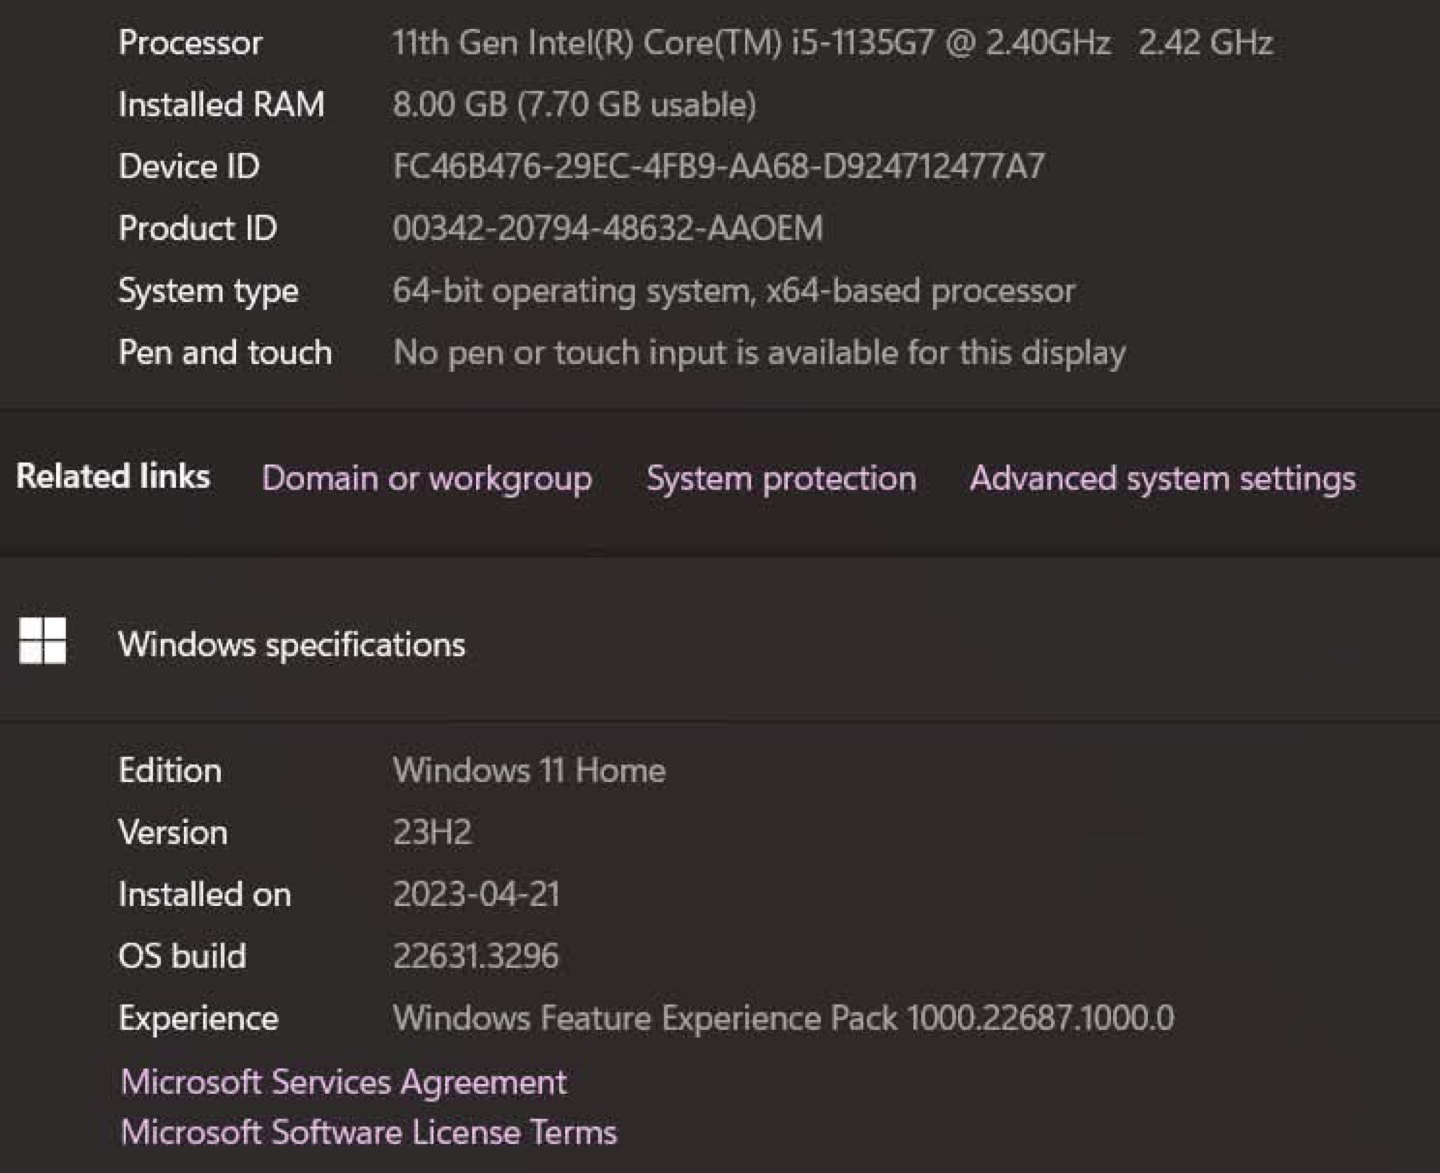Click the Related links label
The height and width of the screenshot is (1173, 1440).
coord(113,476)
